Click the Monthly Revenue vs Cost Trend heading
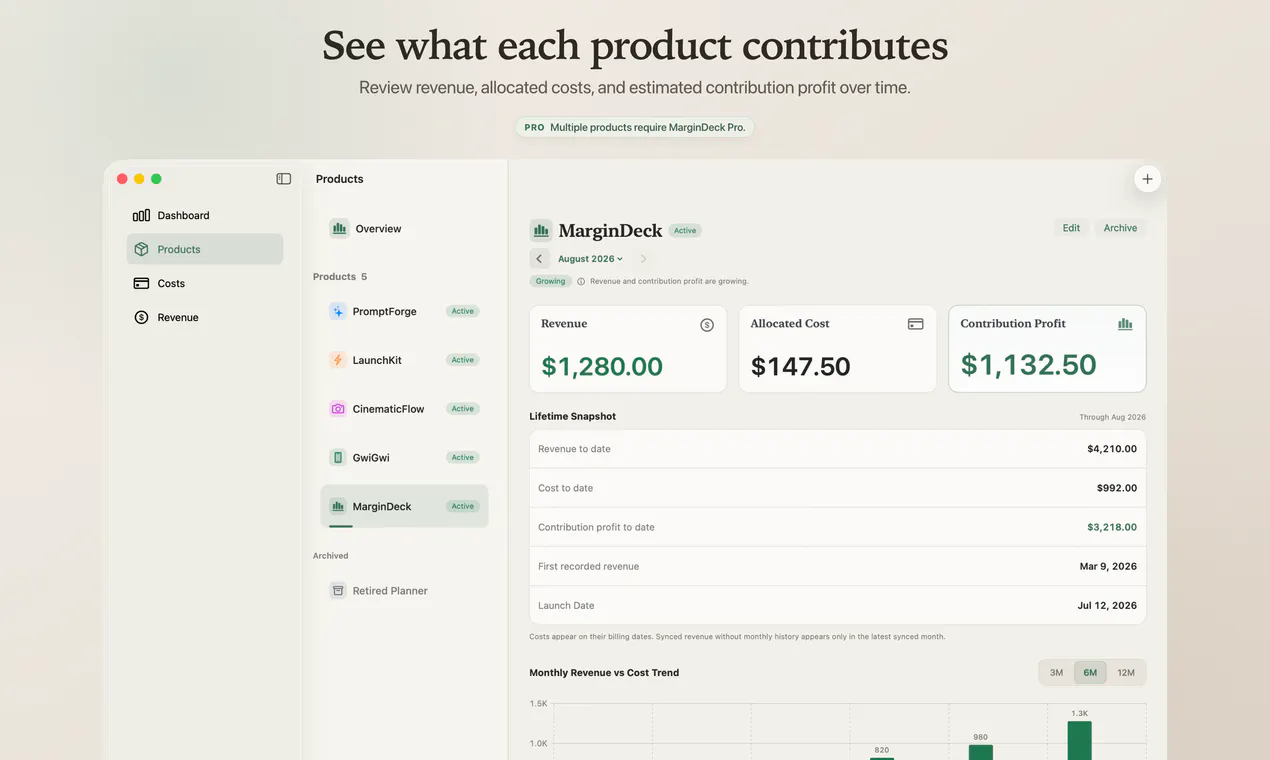Screen dimensions: 1270x760 point(604,673)
